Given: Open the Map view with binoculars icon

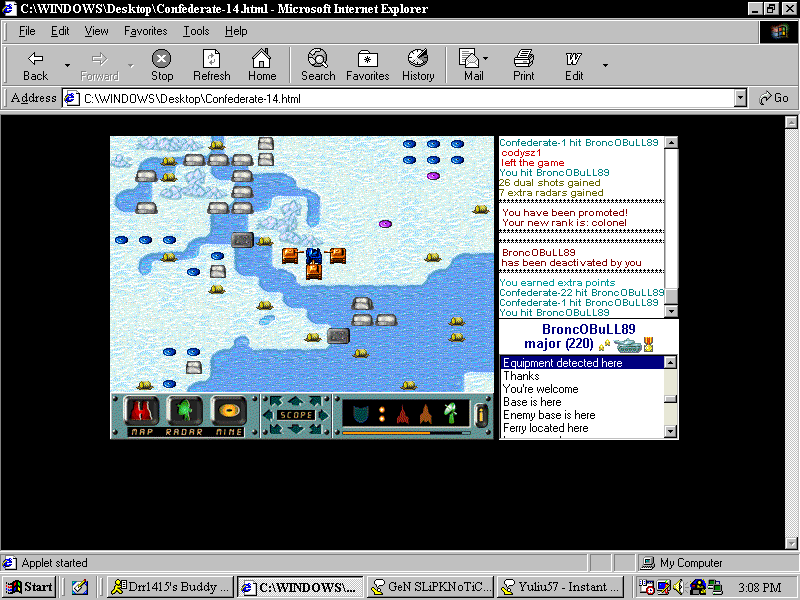Looking at the screenshot, I should pos(141,411).
